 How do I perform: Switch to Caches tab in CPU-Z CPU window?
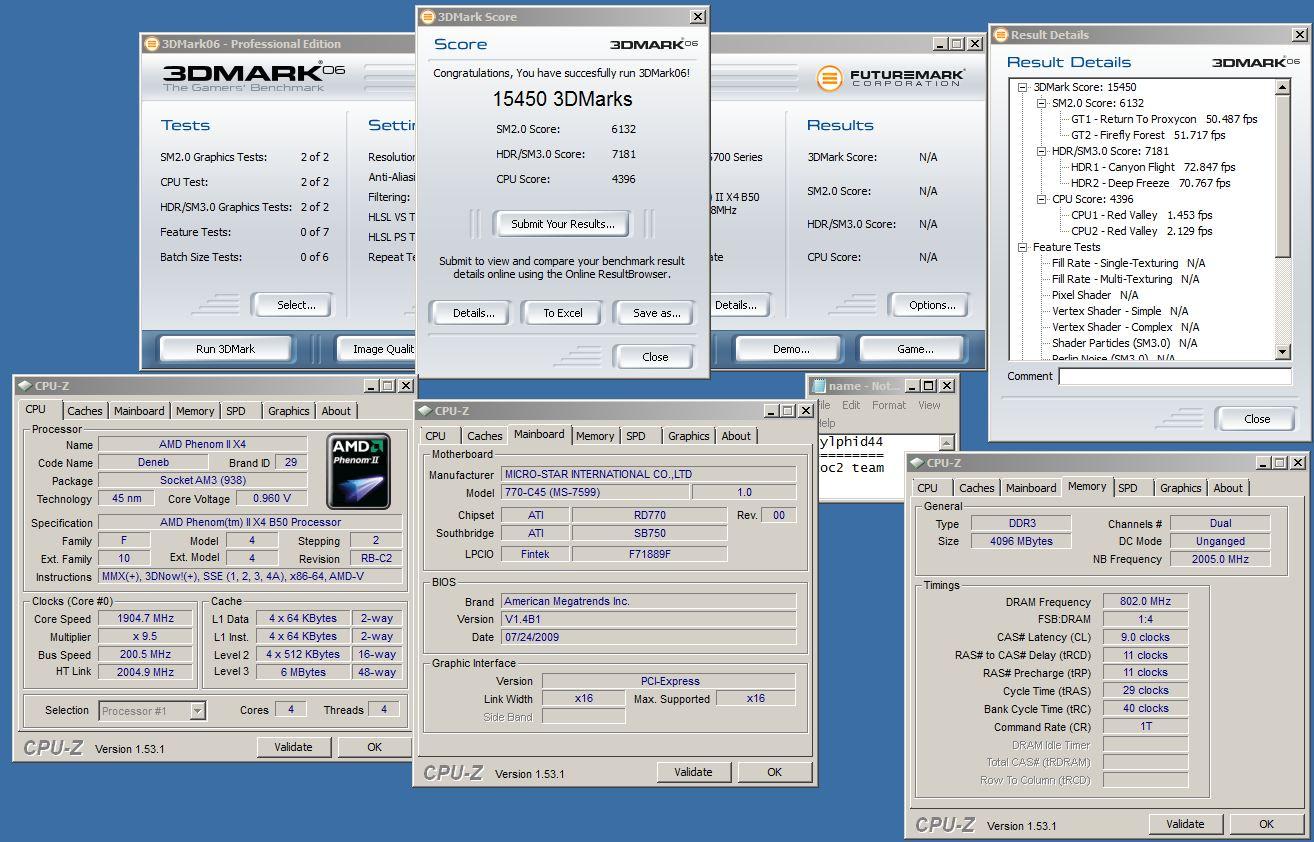(x=85, y=411)
